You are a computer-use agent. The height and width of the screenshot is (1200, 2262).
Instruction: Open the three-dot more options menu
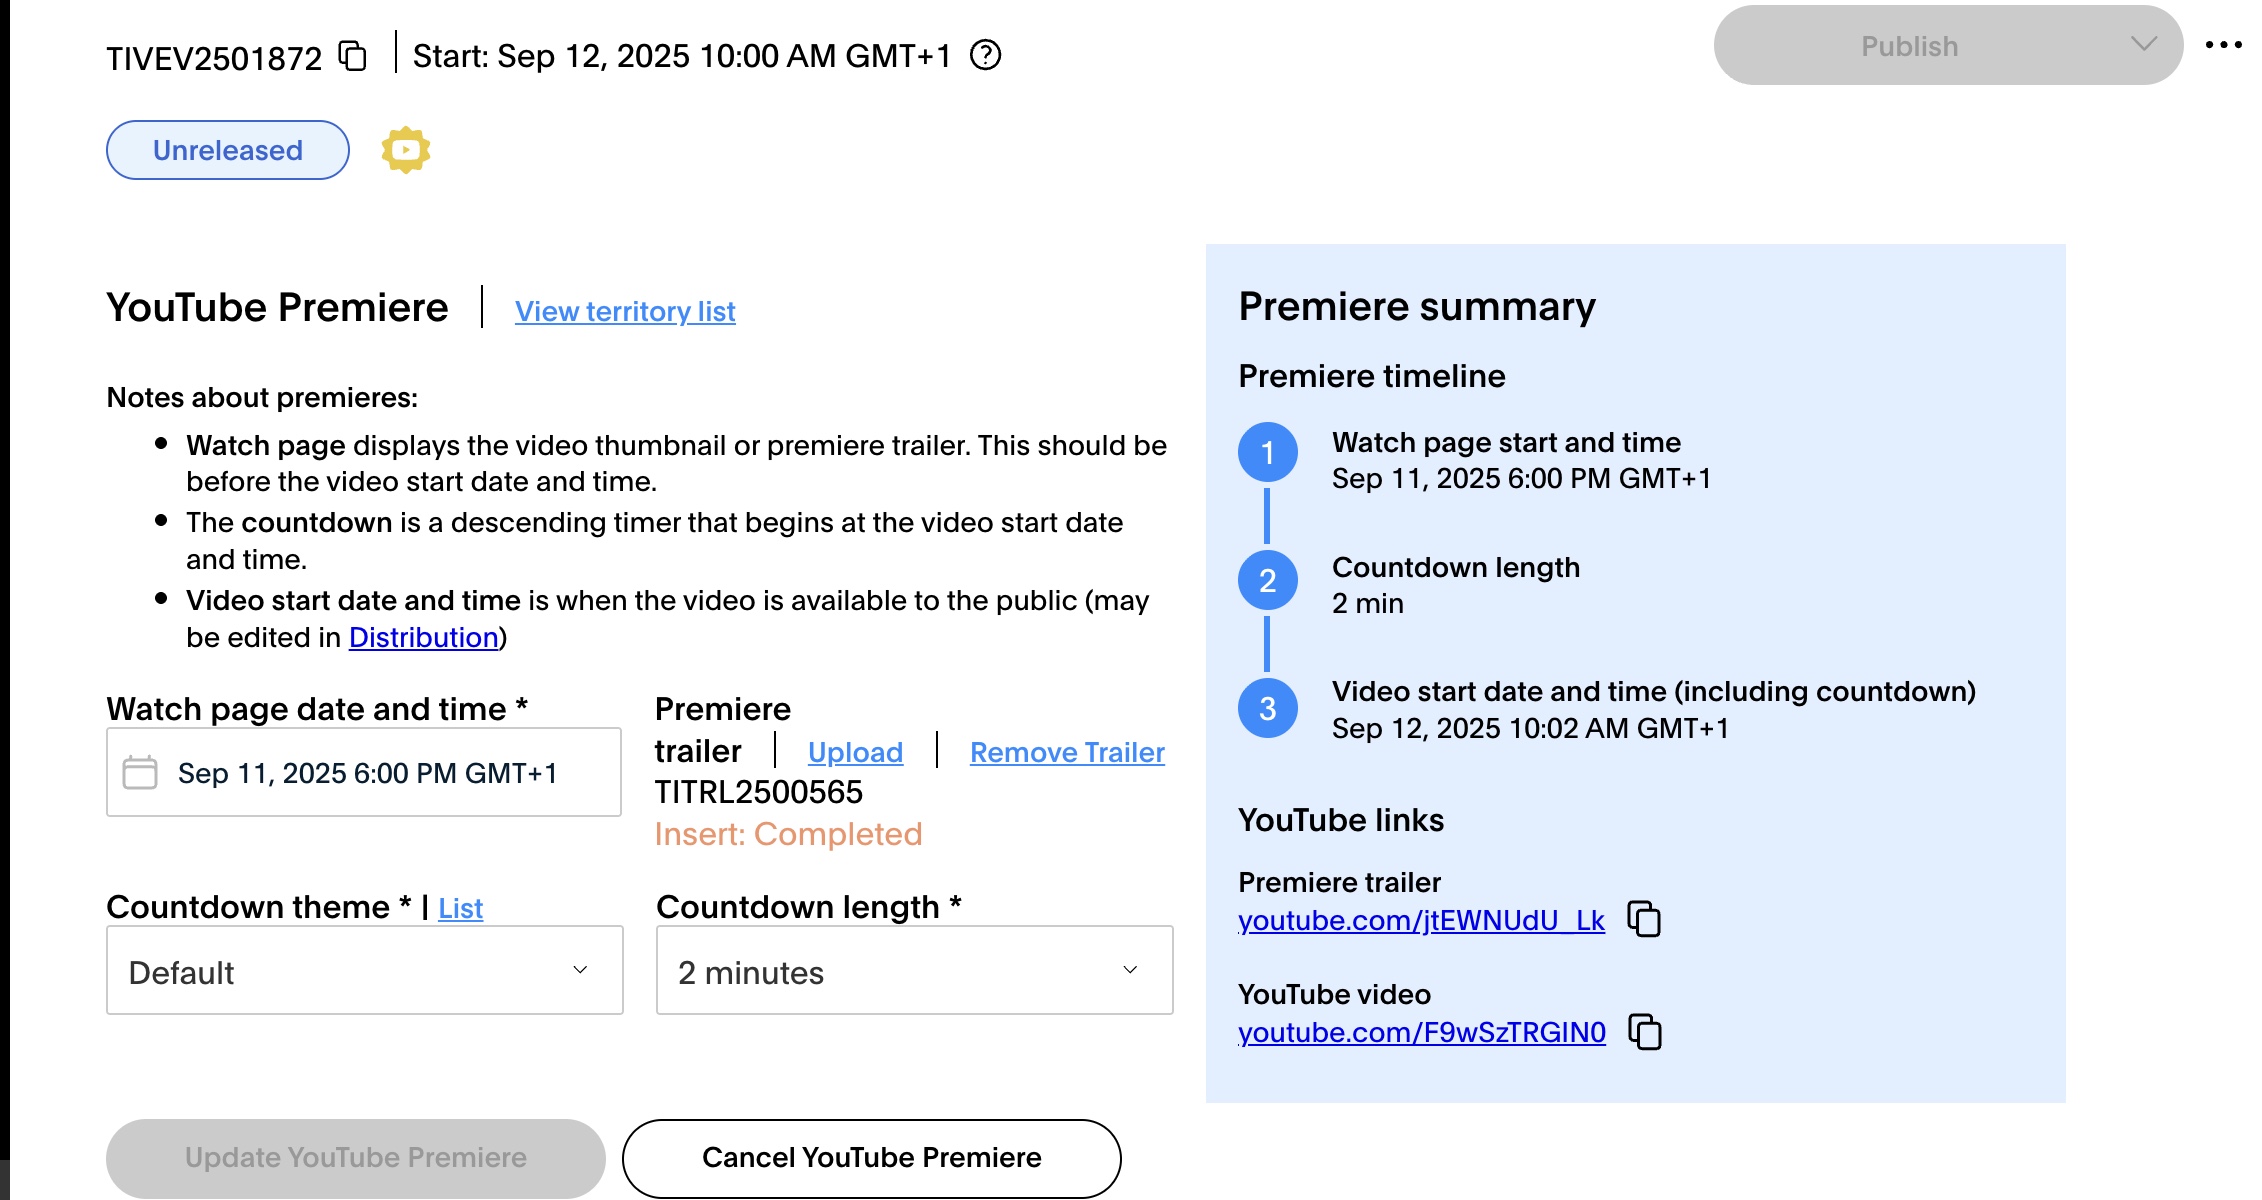click(x=2223, y=45)
